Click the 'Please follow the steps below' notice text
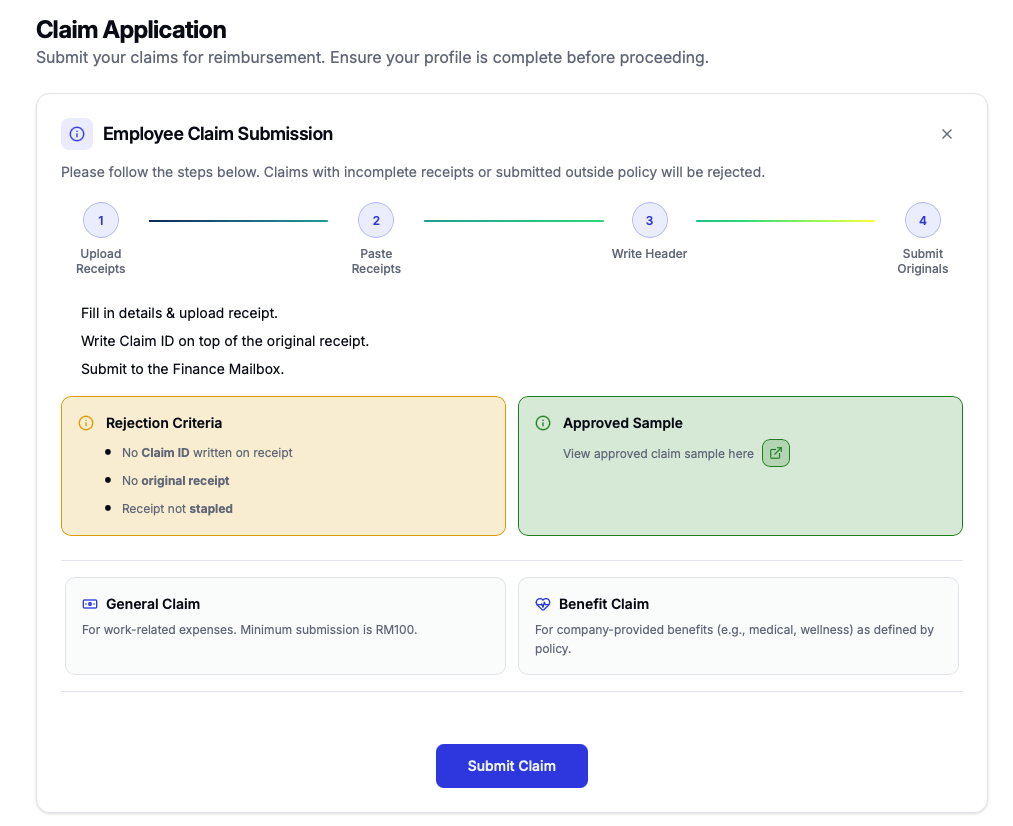 [x=413, y=172]
